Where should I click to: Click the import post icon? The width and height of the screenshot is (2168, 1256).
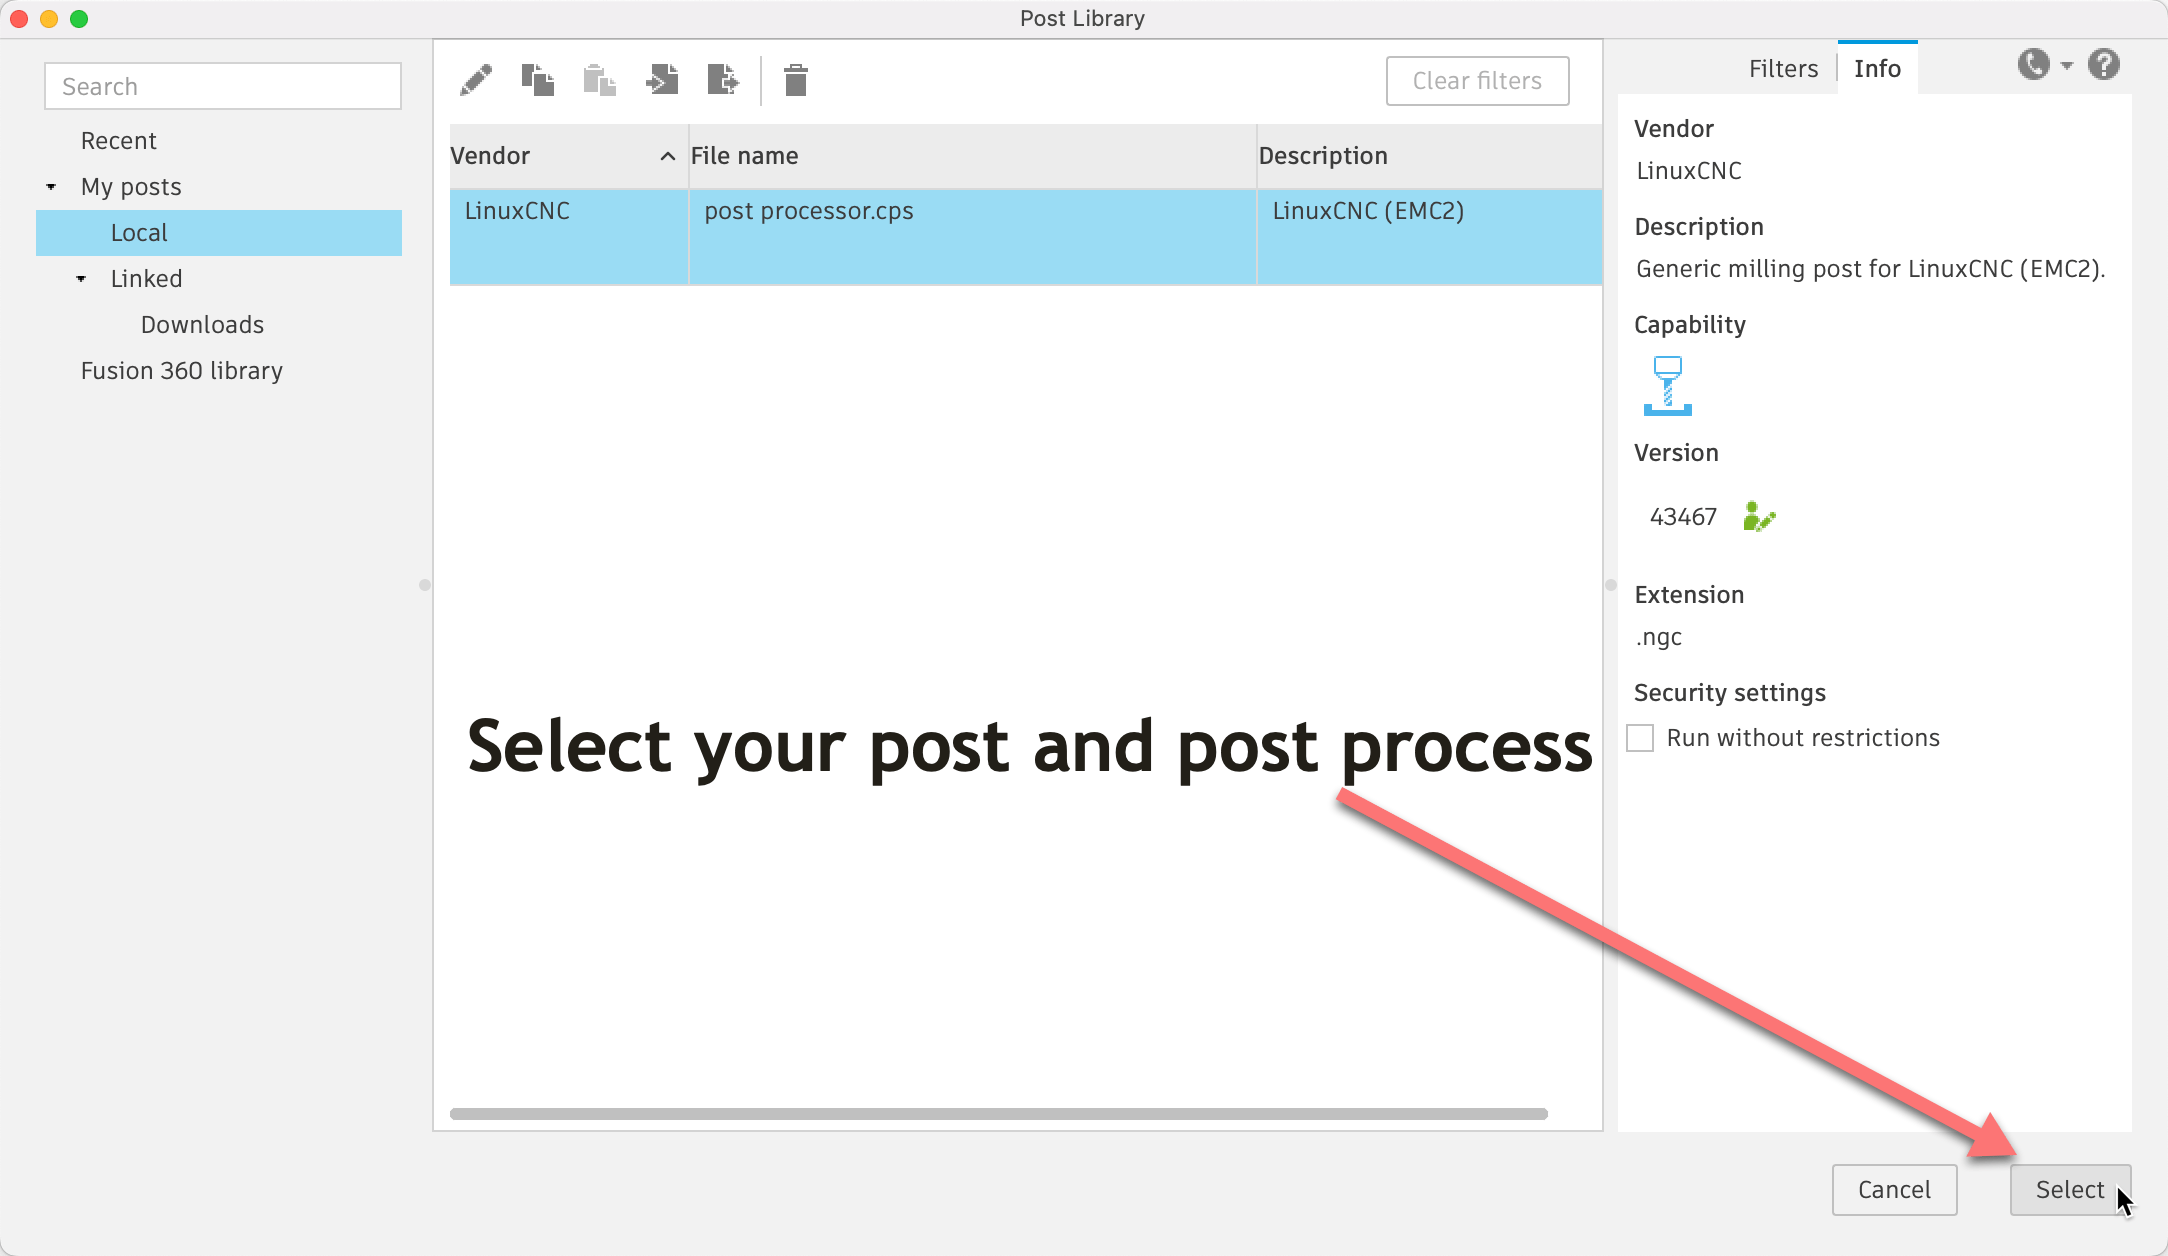tap(662, 80)
